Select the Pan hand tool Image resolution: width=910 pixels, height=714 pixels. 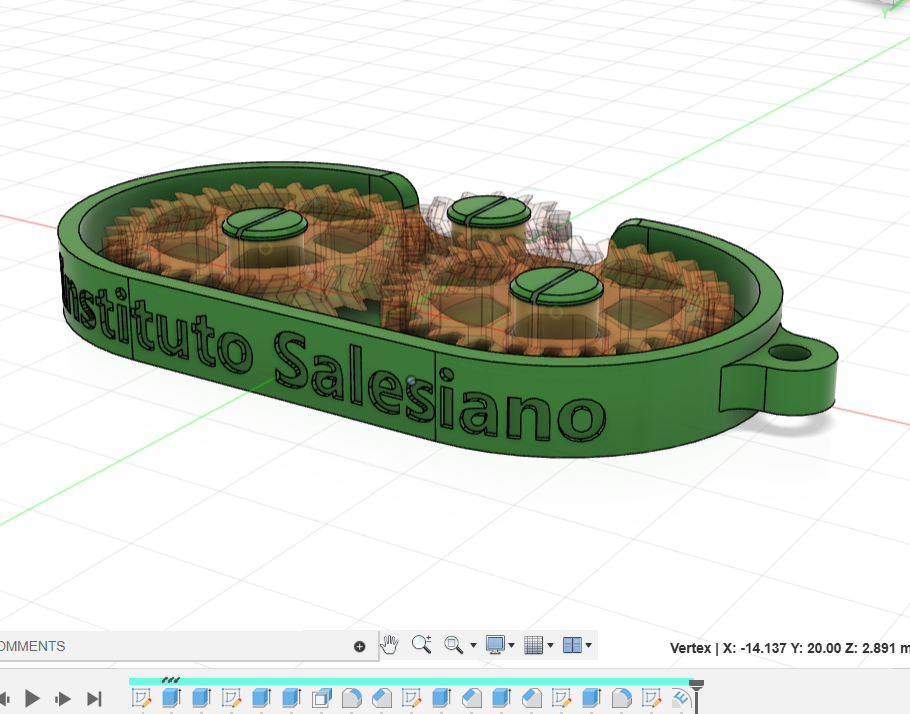[x=390, y=646]
